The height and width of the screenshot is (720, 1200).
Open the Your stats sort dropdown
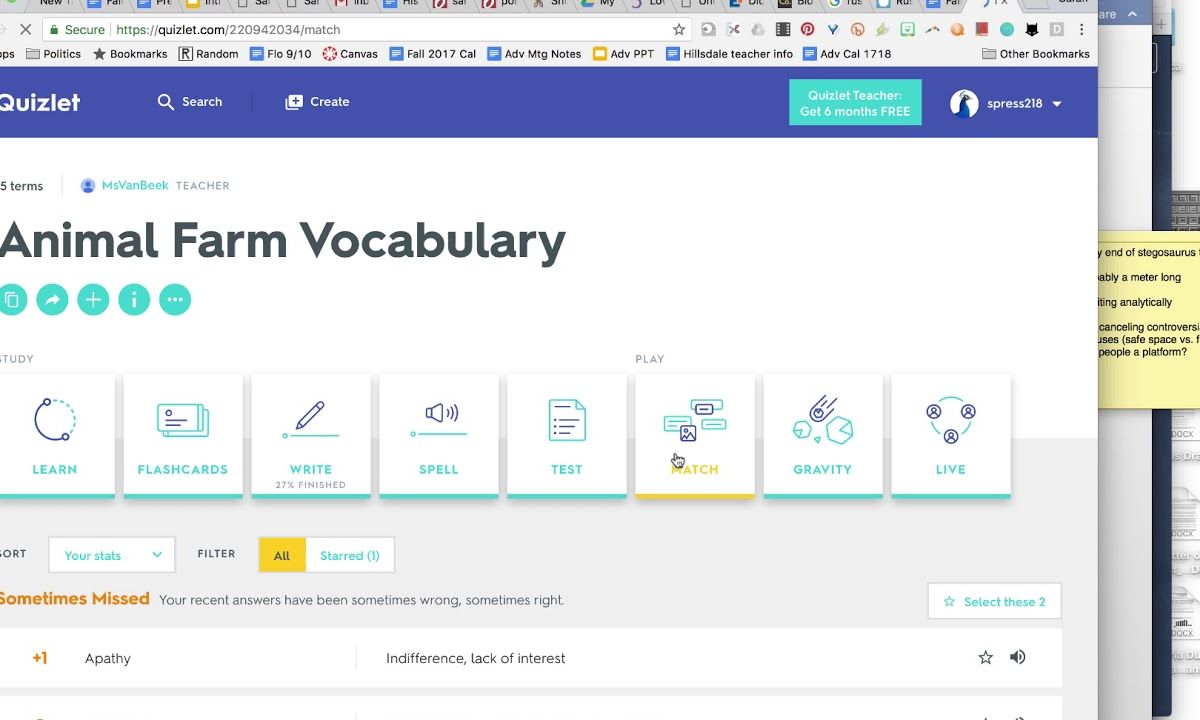(x=112, y=555)
